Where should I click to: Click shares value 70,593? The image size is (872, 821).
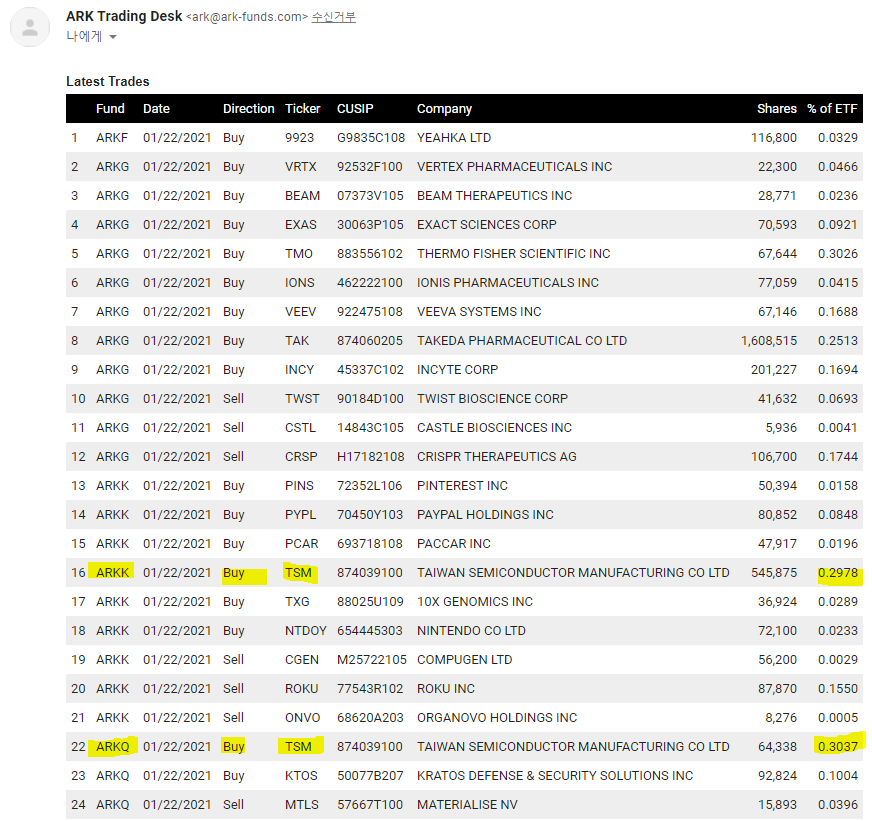[777, 225]
